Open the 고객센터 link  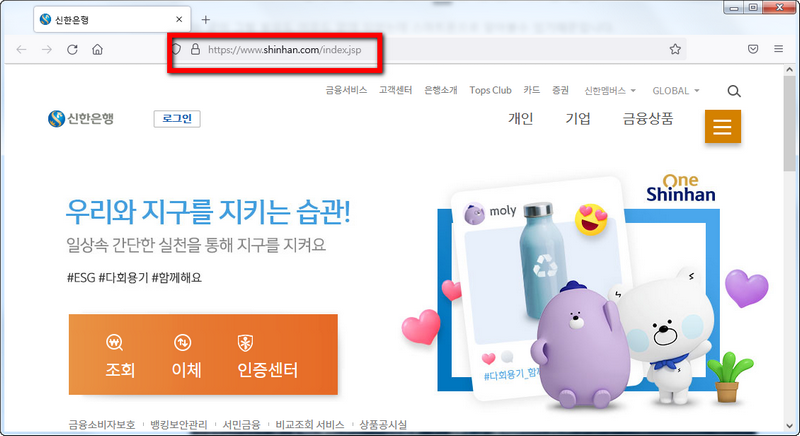pyautogui.click(x=395, y=90)
